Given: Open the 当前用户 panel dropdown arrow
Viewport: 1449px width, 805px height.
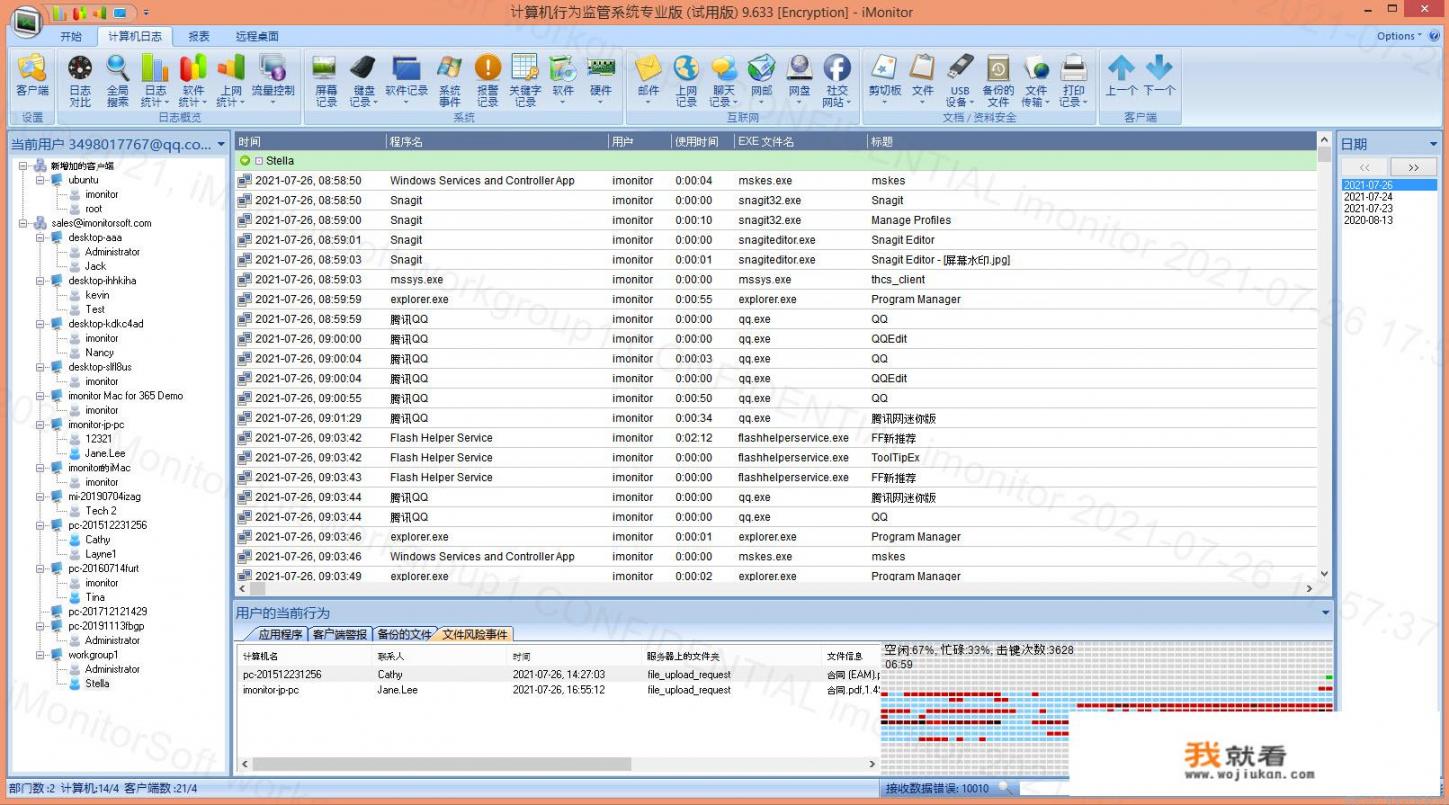Looking at the screenshot, I should [221, 144].
